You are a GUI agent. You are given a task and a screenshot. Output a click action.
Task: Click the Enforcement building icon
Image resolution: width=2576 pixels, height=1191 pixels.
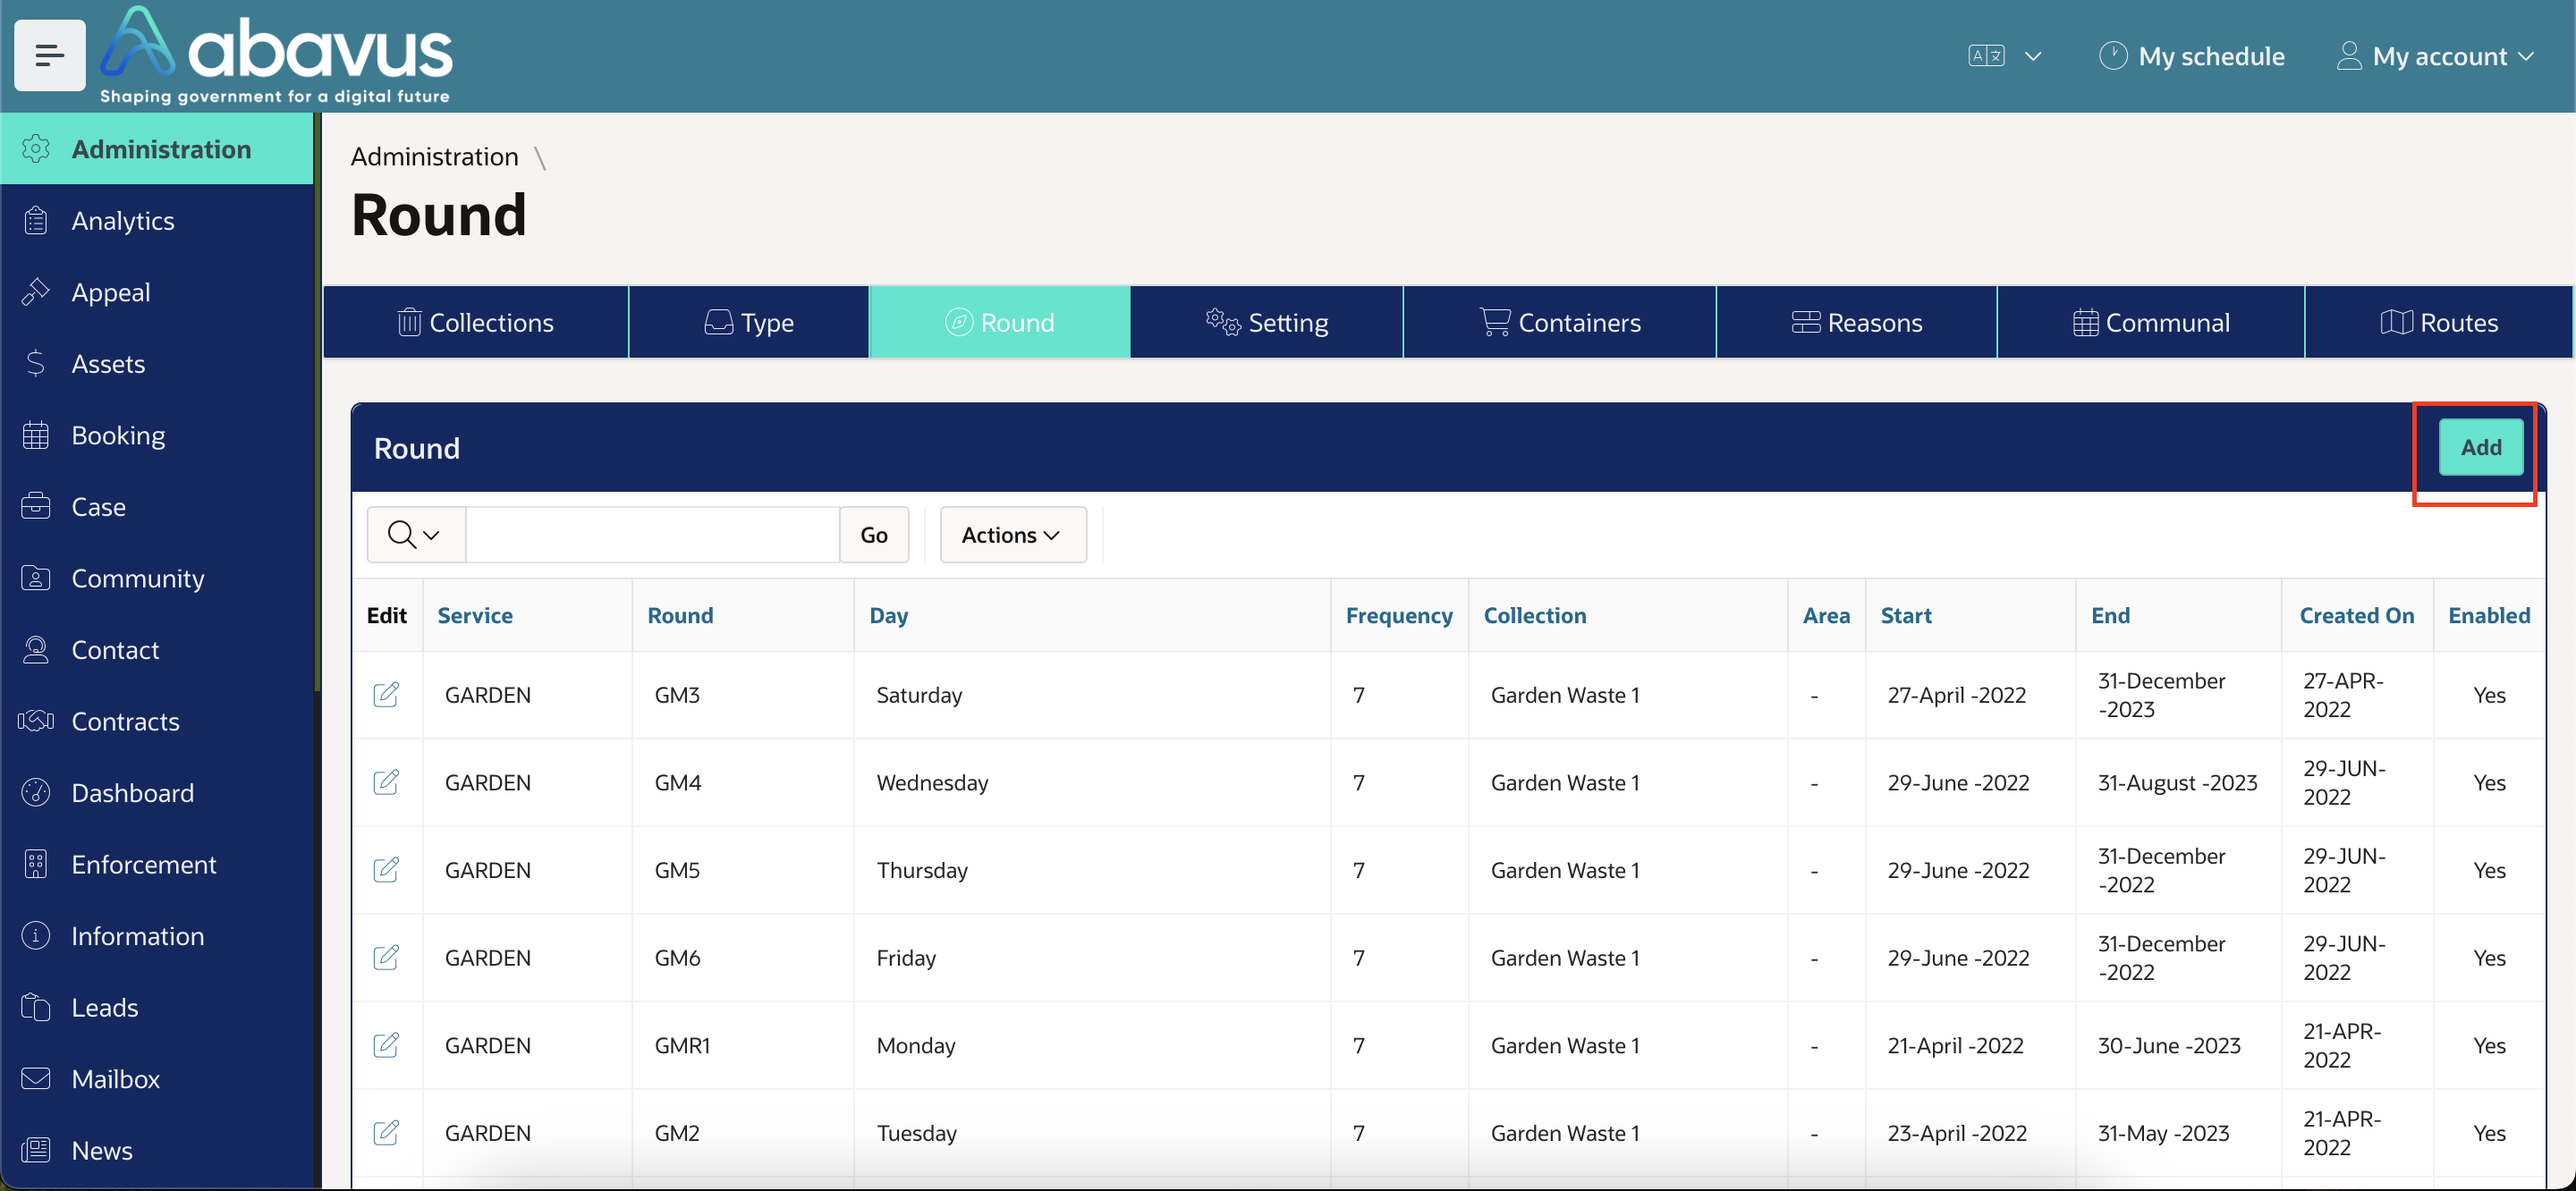pos(36,864)
